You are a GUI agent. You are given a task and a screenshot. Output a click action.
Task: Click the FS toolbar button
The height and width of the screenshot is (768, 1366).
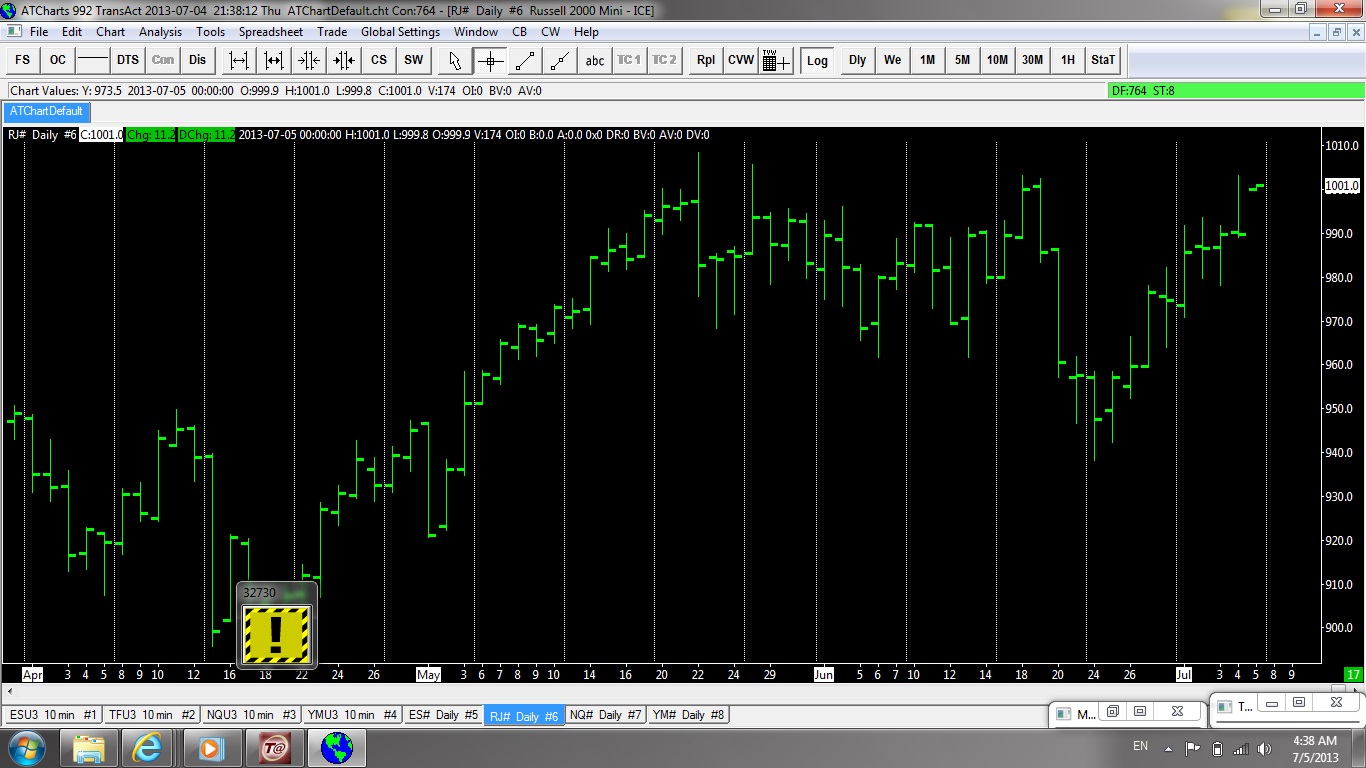[23, 60]
